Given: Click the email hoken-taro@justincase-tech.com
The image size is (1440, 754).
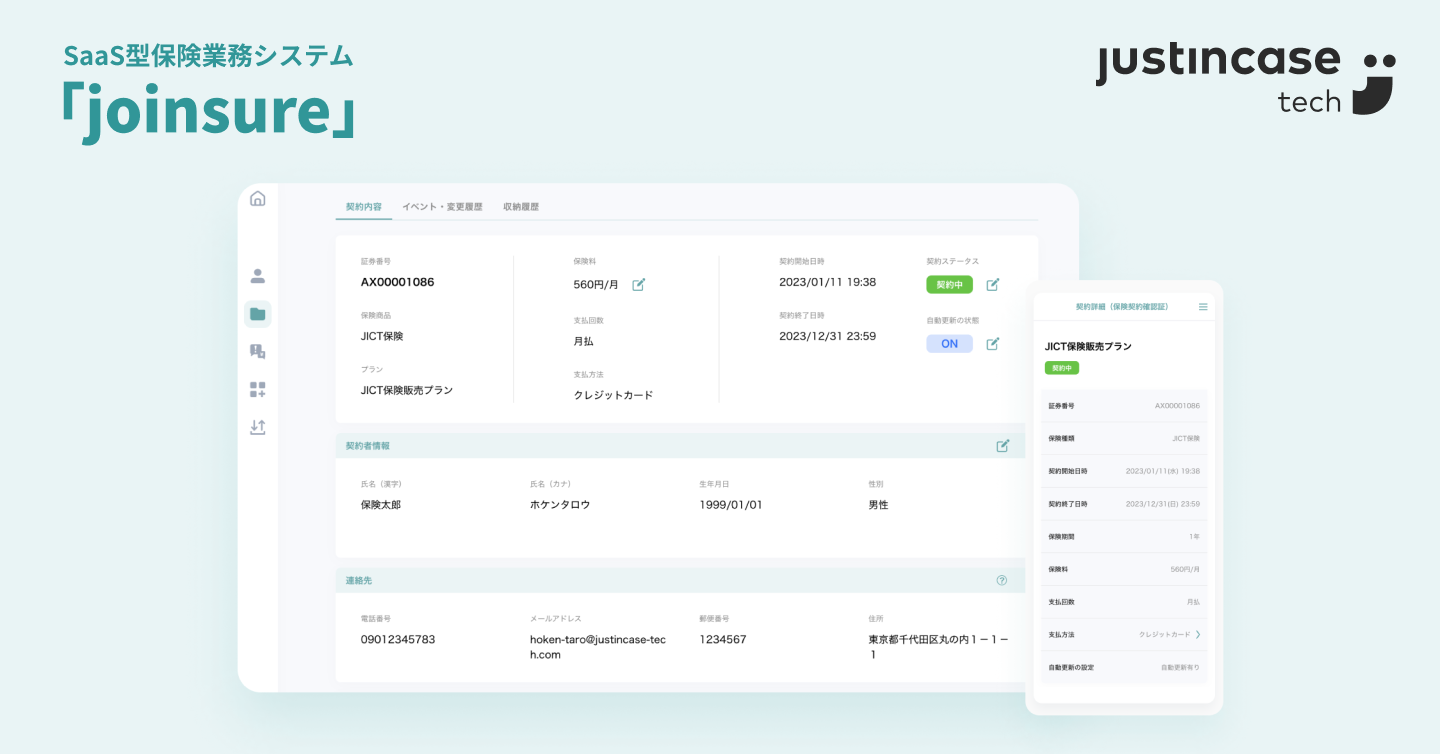Looking at the screenshot, I should [x=598, y=647].
